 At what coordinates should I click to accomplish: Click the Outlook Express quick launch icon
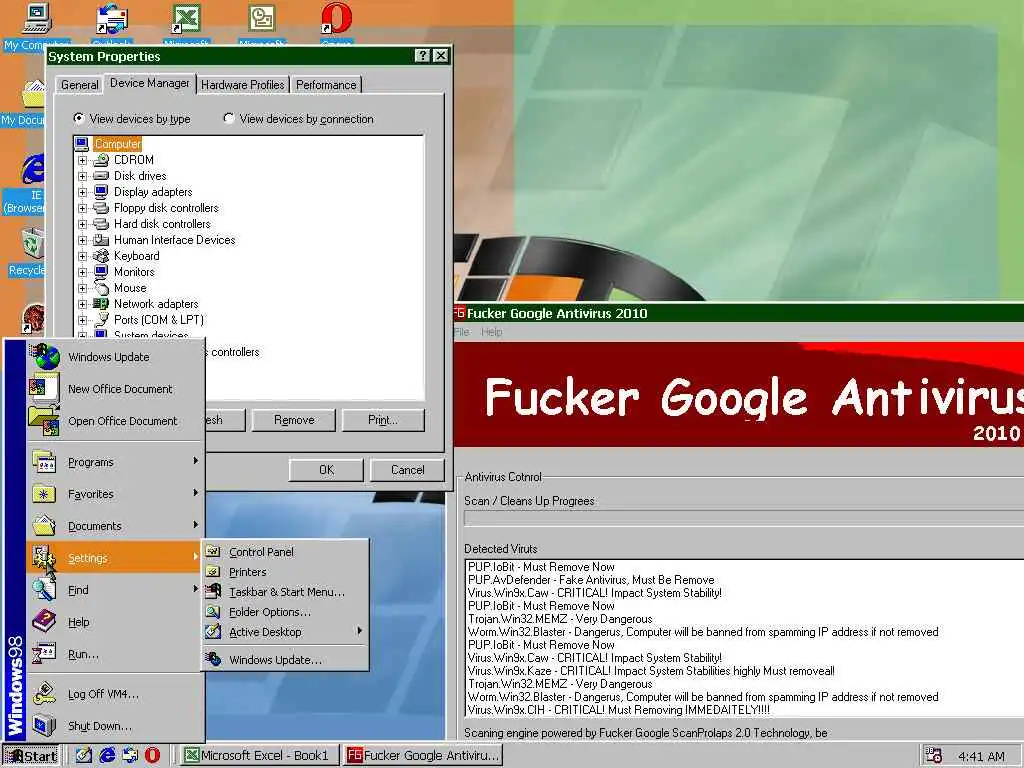(129, 755)
